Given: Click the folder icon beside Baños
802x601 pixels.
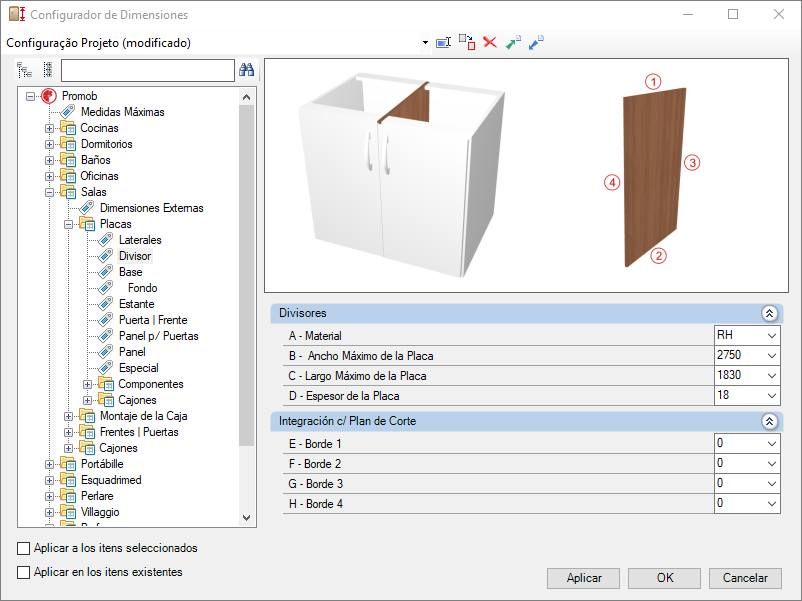Looking at the screenshot, I should coord(68,160).
